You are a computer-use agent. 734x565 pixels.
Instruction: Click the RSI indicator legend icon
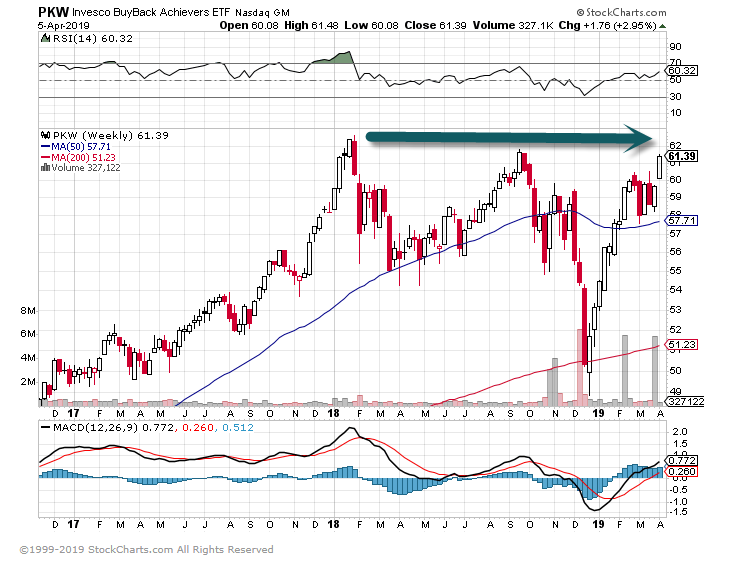[45, 38]
